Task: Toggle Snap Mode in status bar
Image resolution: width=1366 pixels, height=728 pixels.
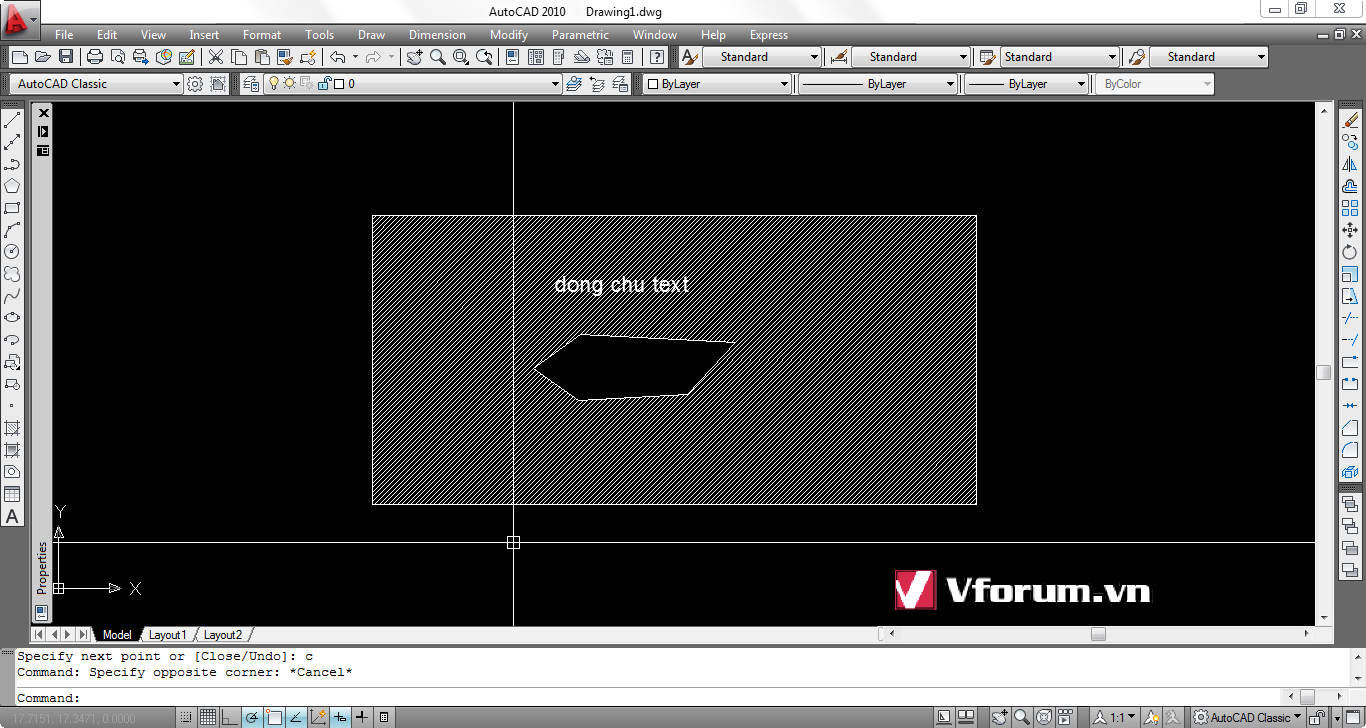Action: (186, 717)
